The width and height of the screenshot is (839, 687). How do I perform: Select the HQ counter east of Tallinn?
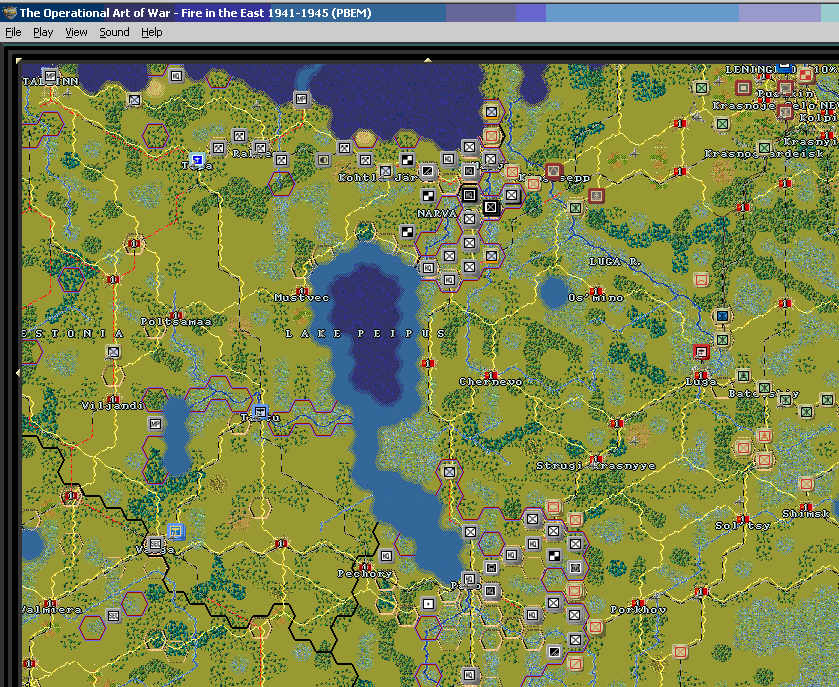176,75
